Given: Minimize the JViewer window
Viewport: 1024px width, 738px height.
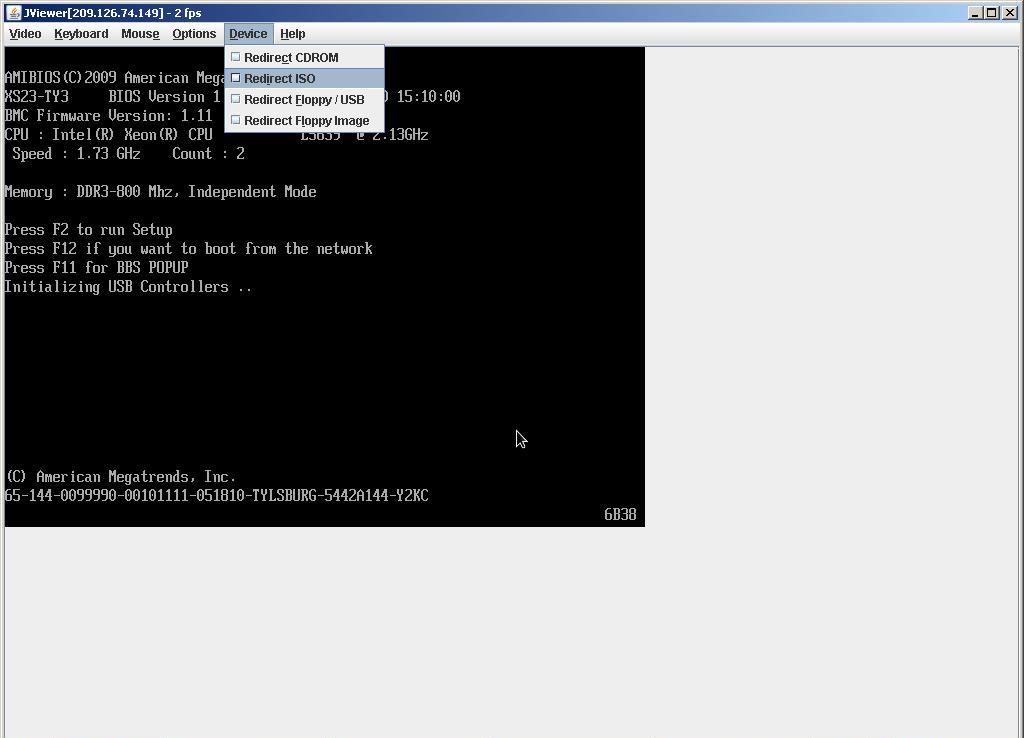Looking at the screenshot, I should pyautogui.click(x=975, y=13).
